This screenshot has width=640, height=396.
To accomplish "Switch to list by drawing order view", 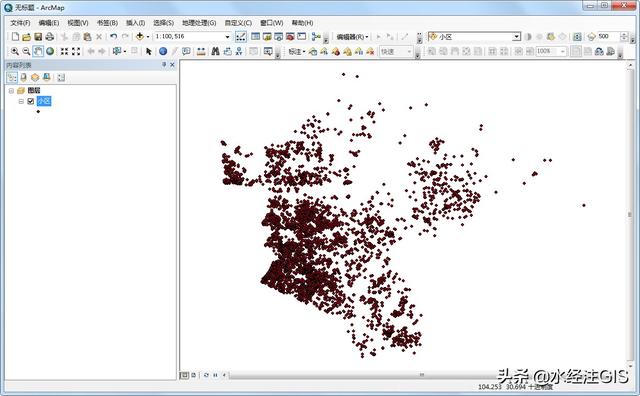I will (12, 78).
